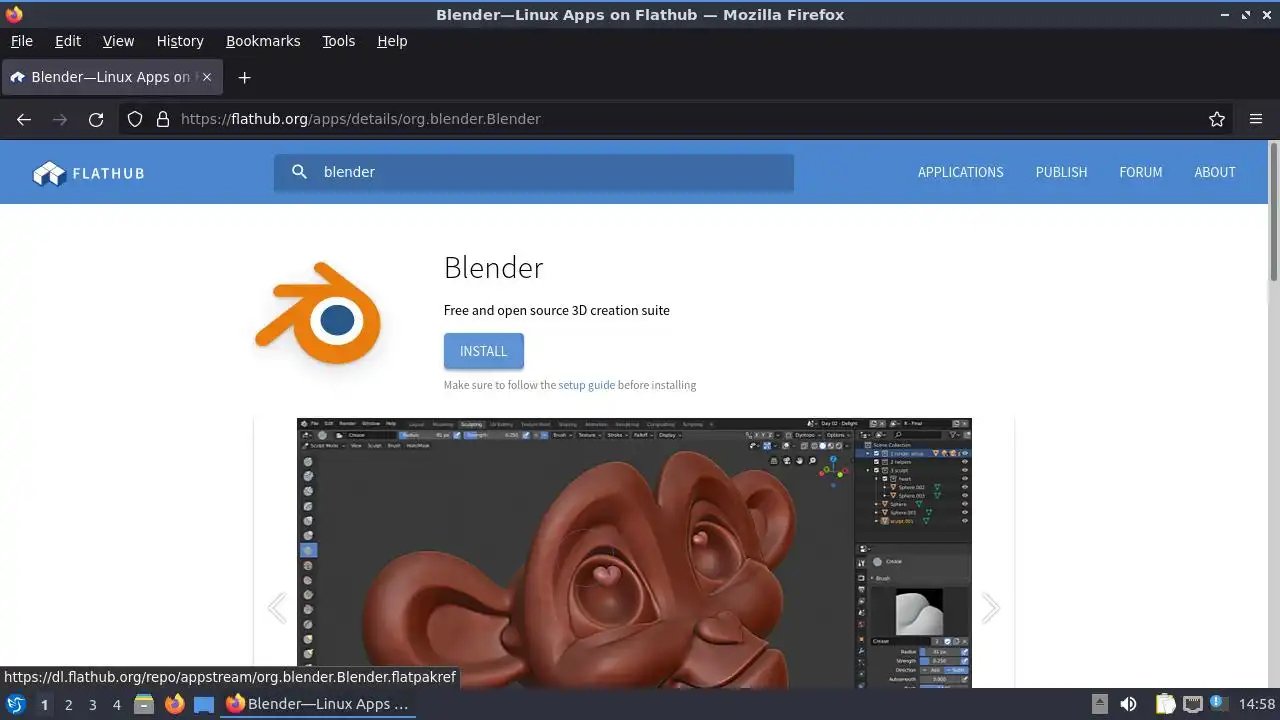1280x720 pixels.
Task: Open the Help menu
Action: [x=392, y=41]
